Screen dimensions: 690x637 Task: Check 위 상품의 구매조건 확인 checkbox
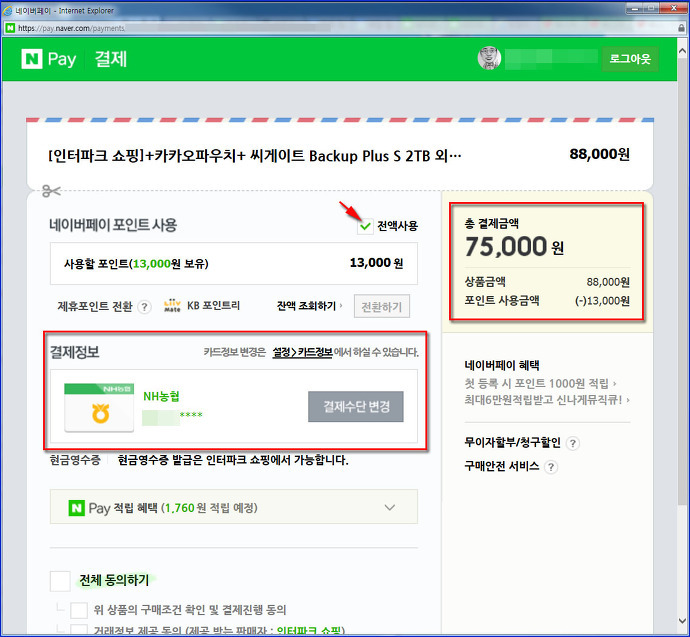point(79,611)
